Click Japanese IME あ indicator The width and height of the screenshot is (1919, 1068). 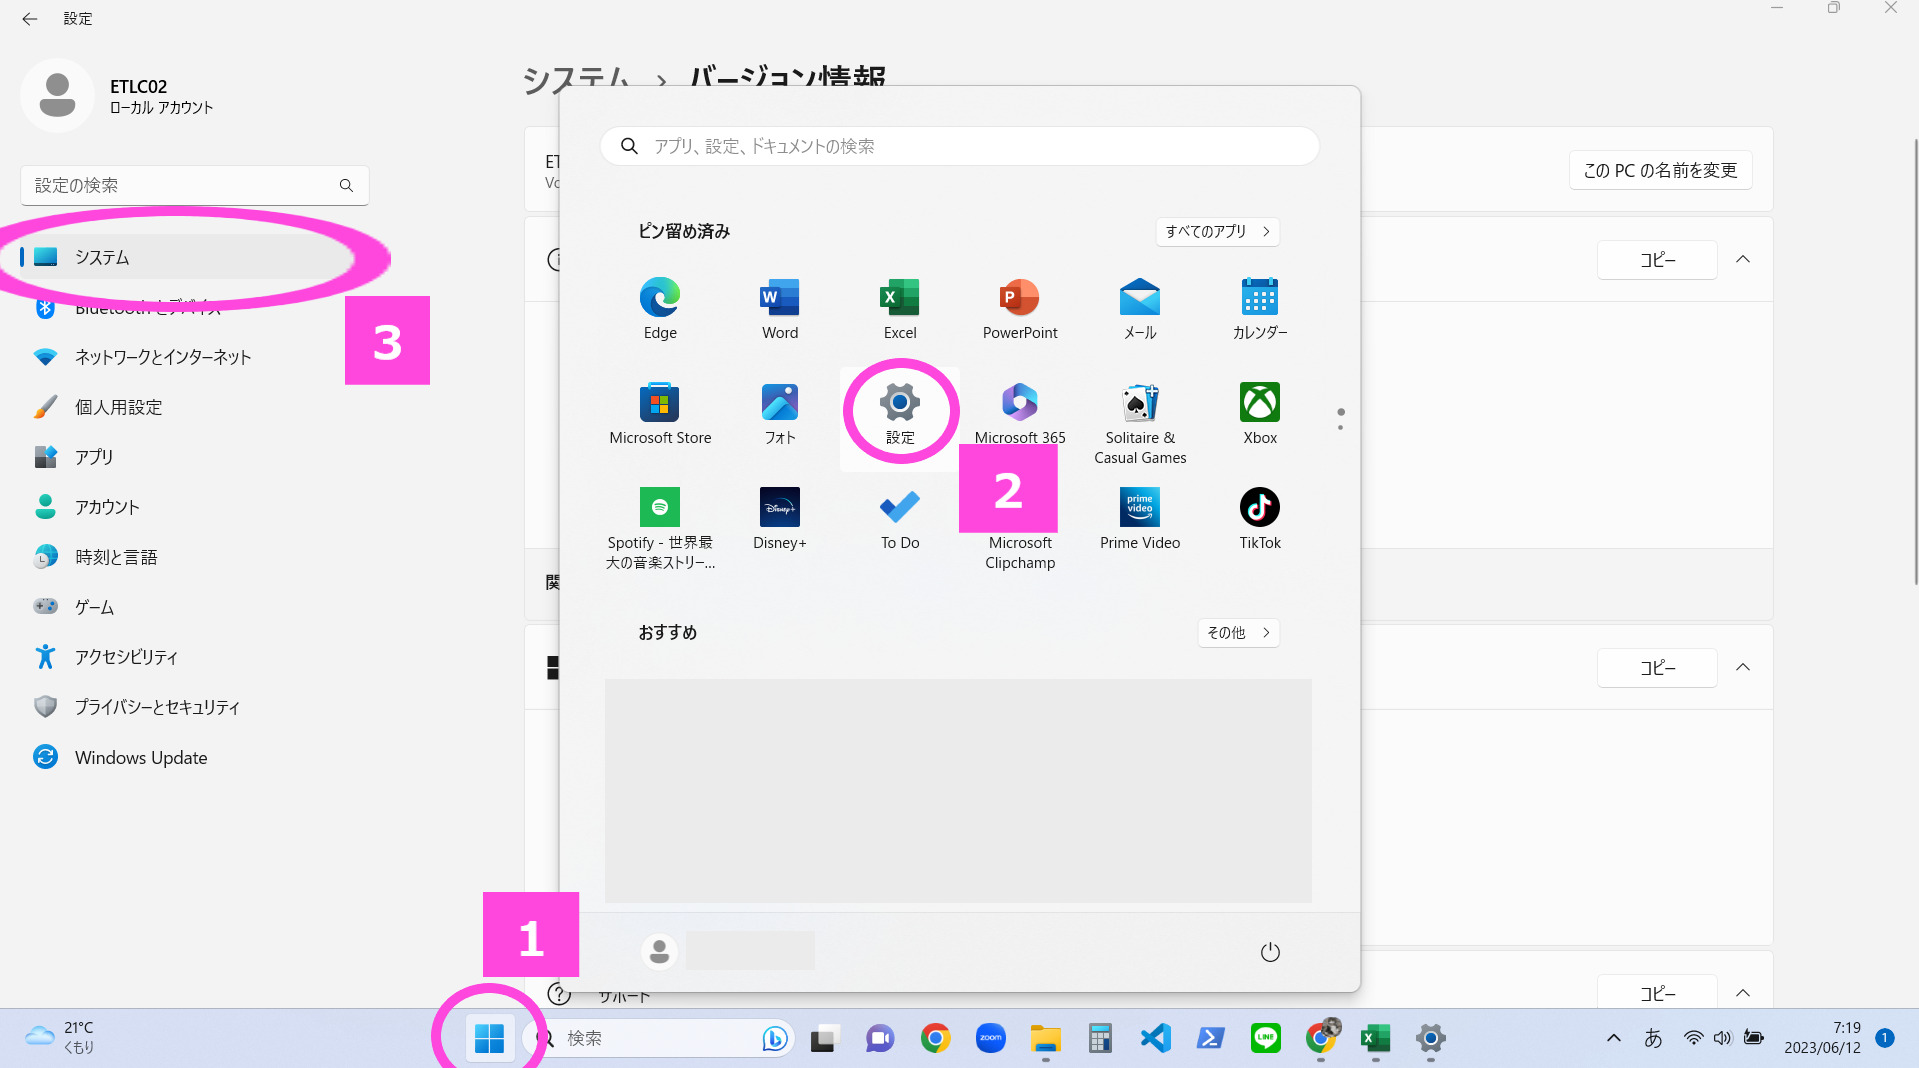pos(1653,1038)
